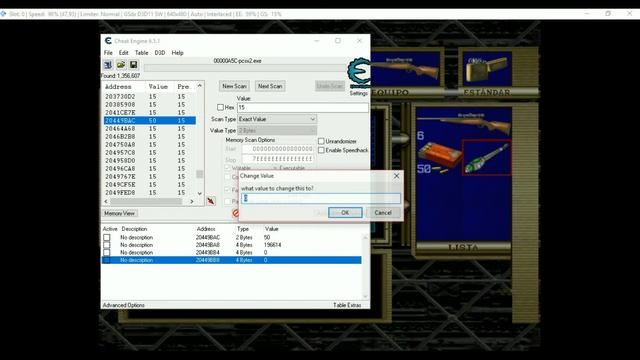
Task: Select the highlighted 4 Bytes entry in address table
Action: click(231, 260)
